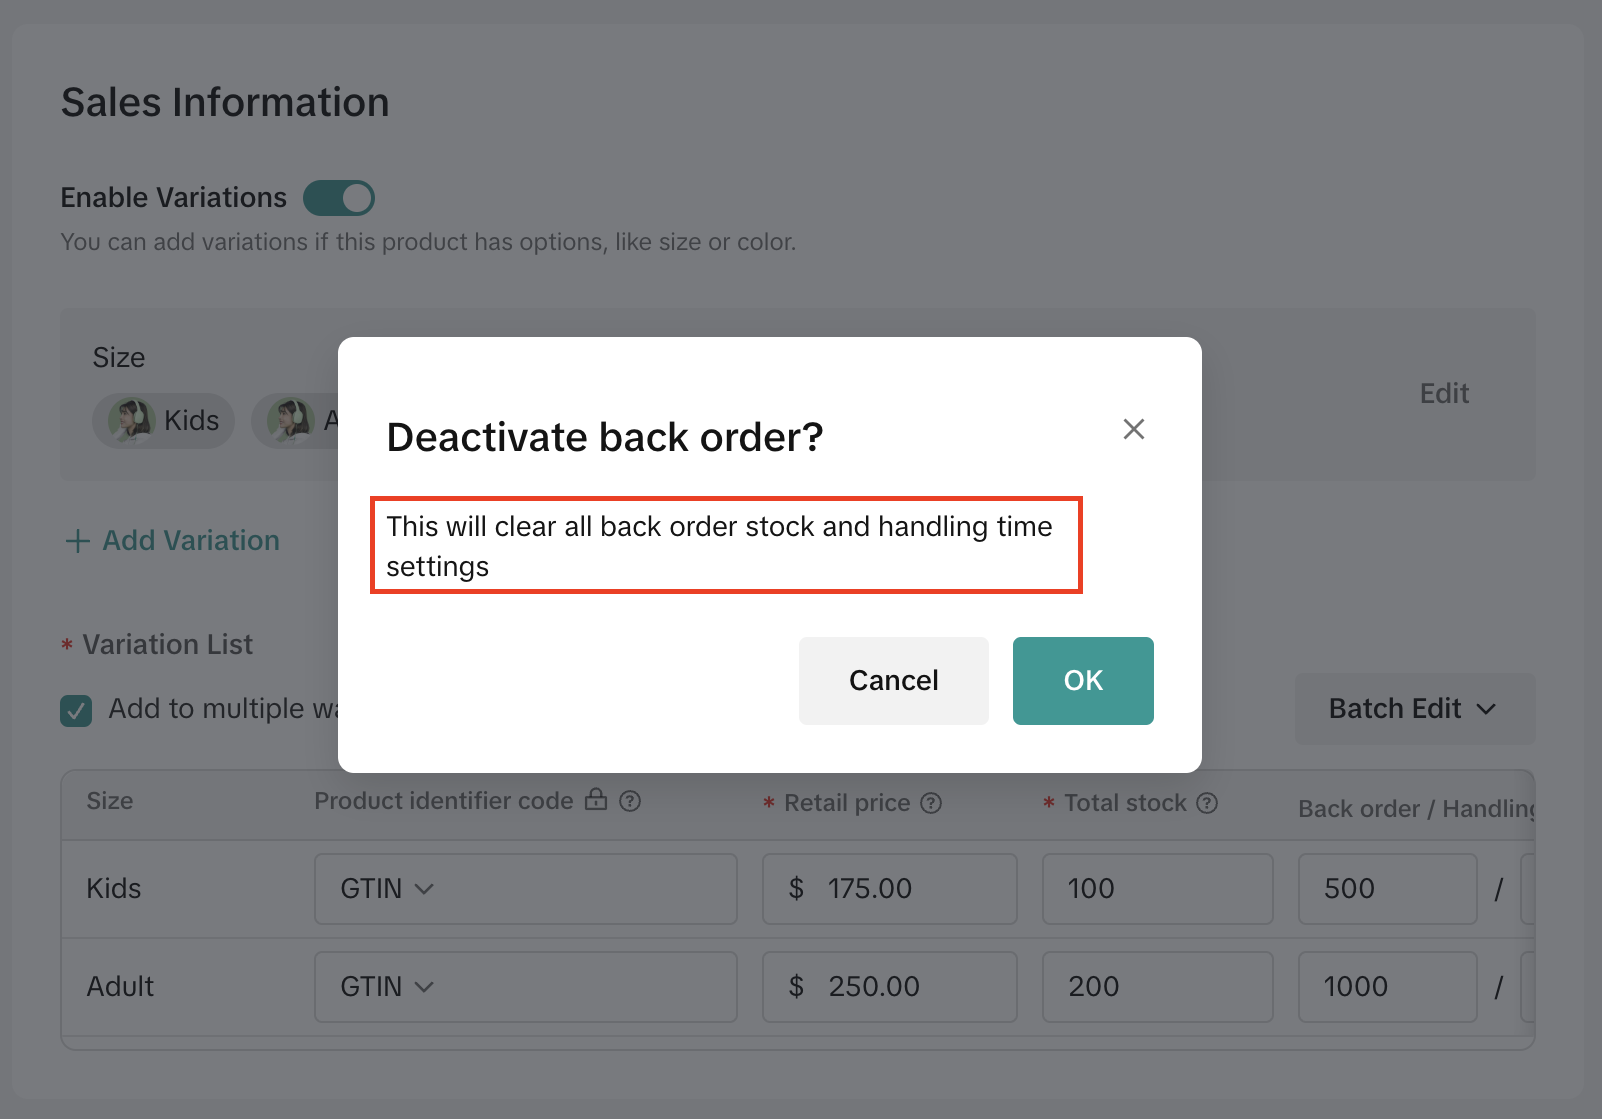Click the Add Variation link

pyautogui.click(x=191, y=541)
